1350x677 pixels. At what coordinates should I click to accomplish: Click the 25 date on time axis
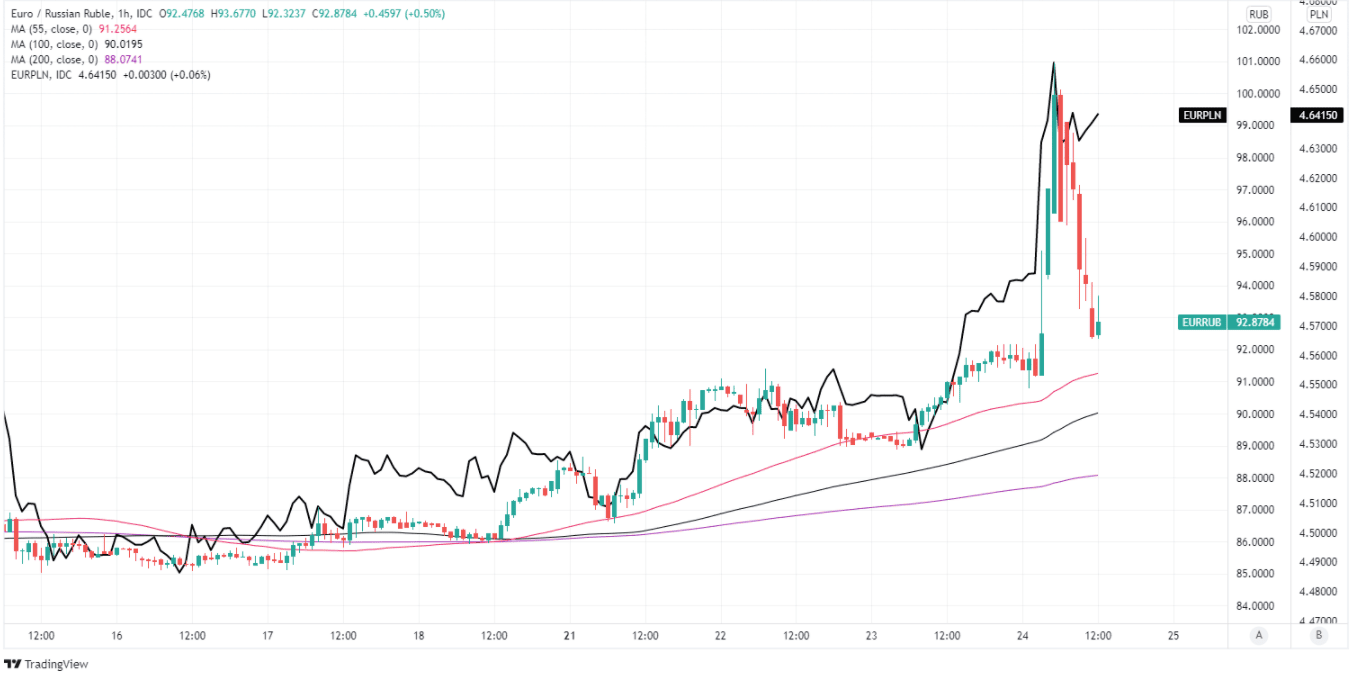1173,635
